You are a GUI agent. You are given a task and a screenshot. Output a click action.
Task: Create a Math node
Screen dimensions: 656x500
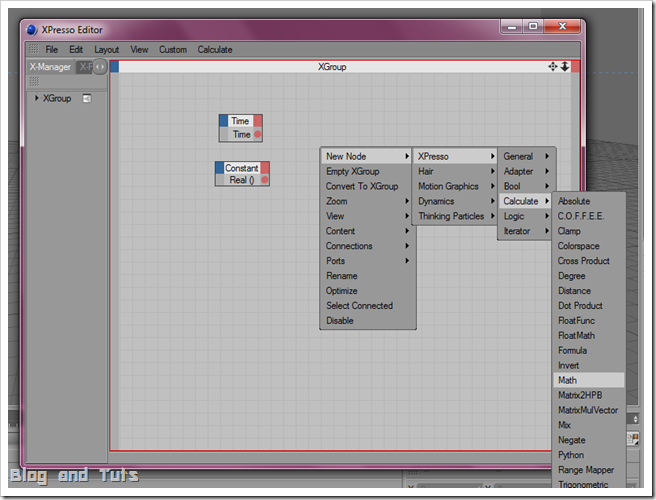click(589, 380)
